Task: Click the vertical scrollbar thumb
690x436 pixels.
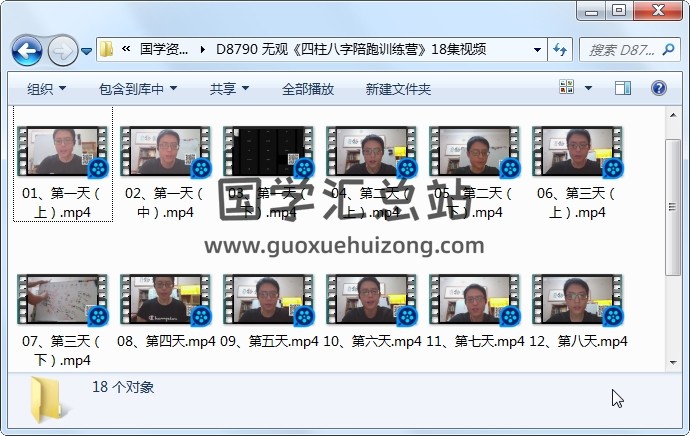Action: (x=673, y=207)
